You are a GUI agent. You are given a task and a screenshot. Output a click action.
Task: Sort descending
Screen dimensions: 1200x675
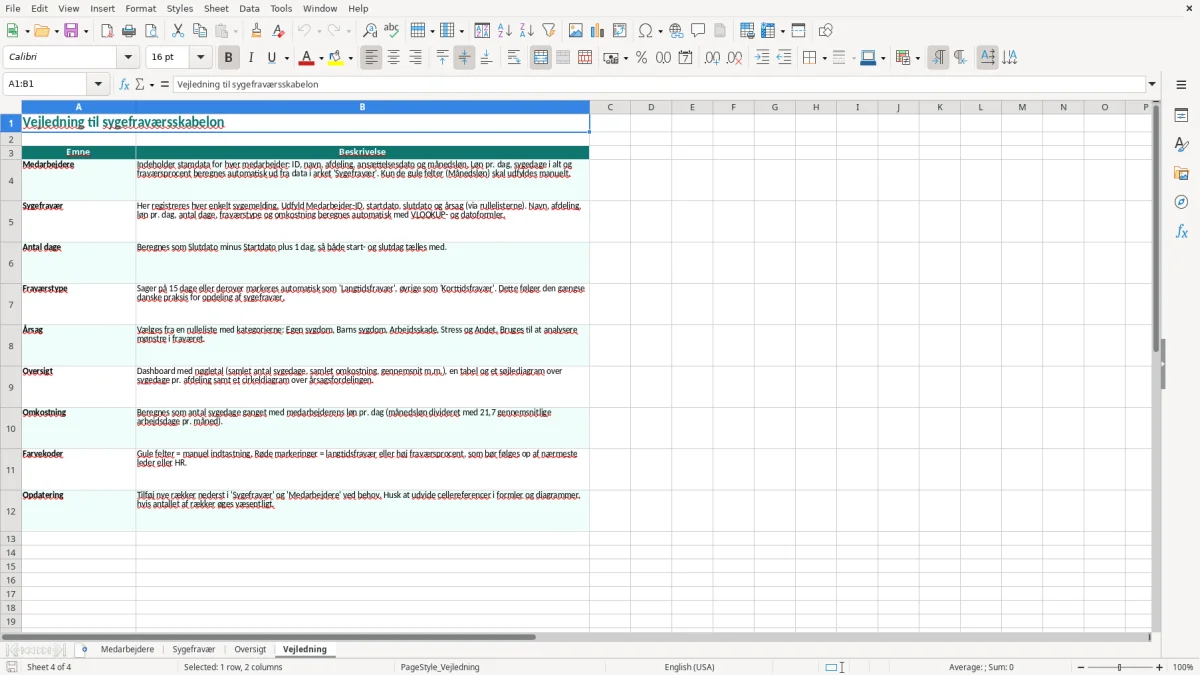pyautogui.click(x=526, y=31)
